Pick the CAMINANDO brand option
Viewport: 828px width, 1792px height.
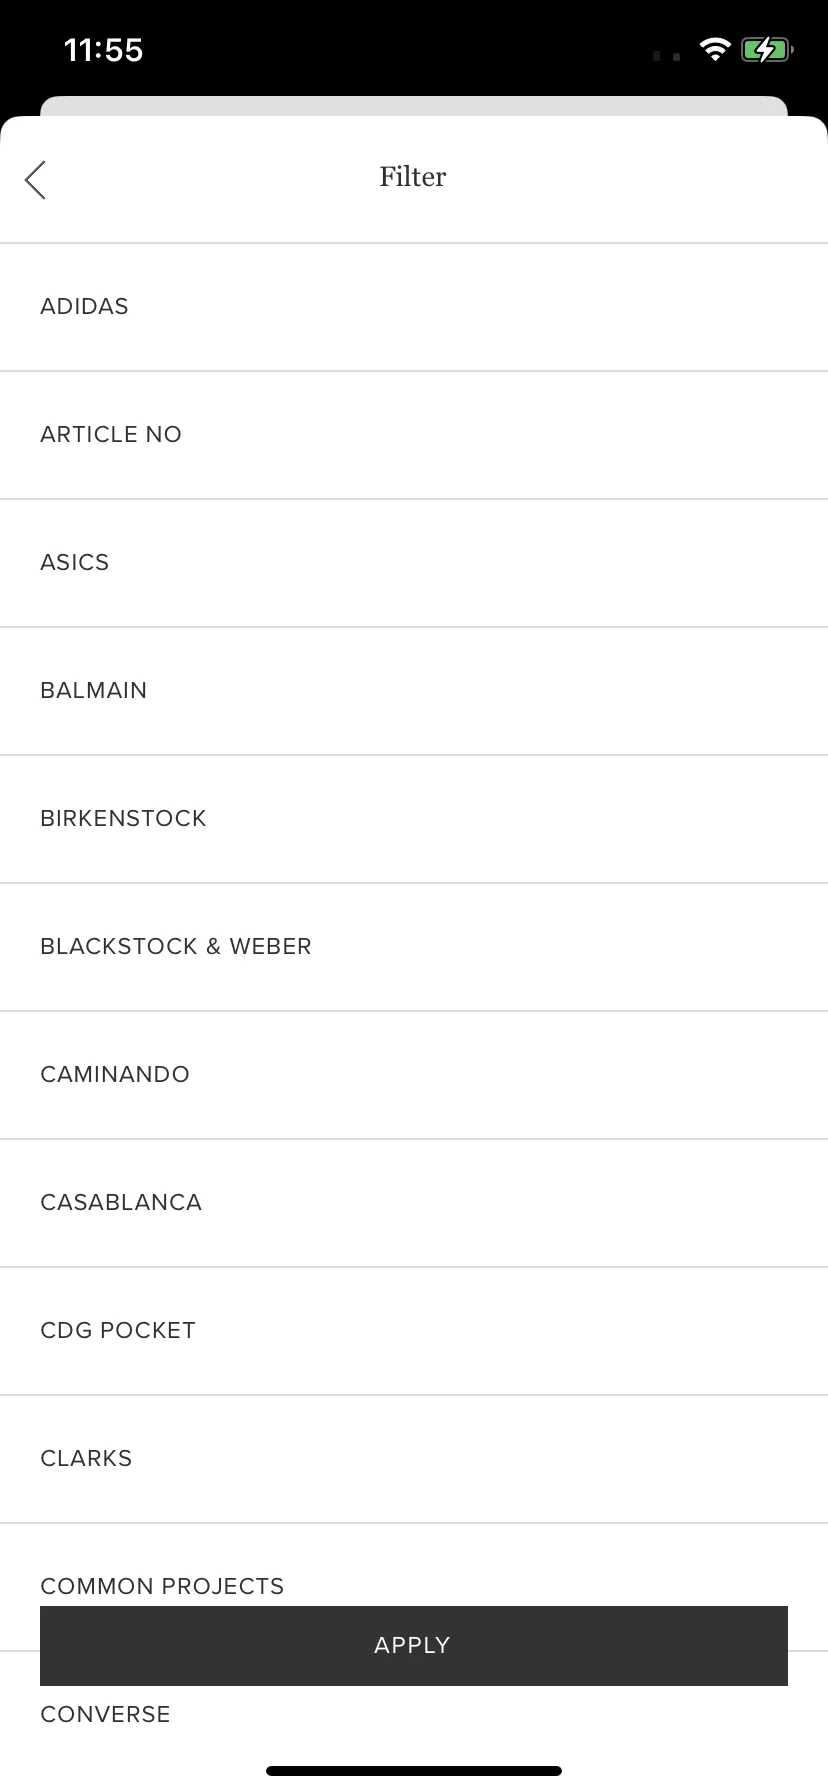click(x=414, y=1075)
